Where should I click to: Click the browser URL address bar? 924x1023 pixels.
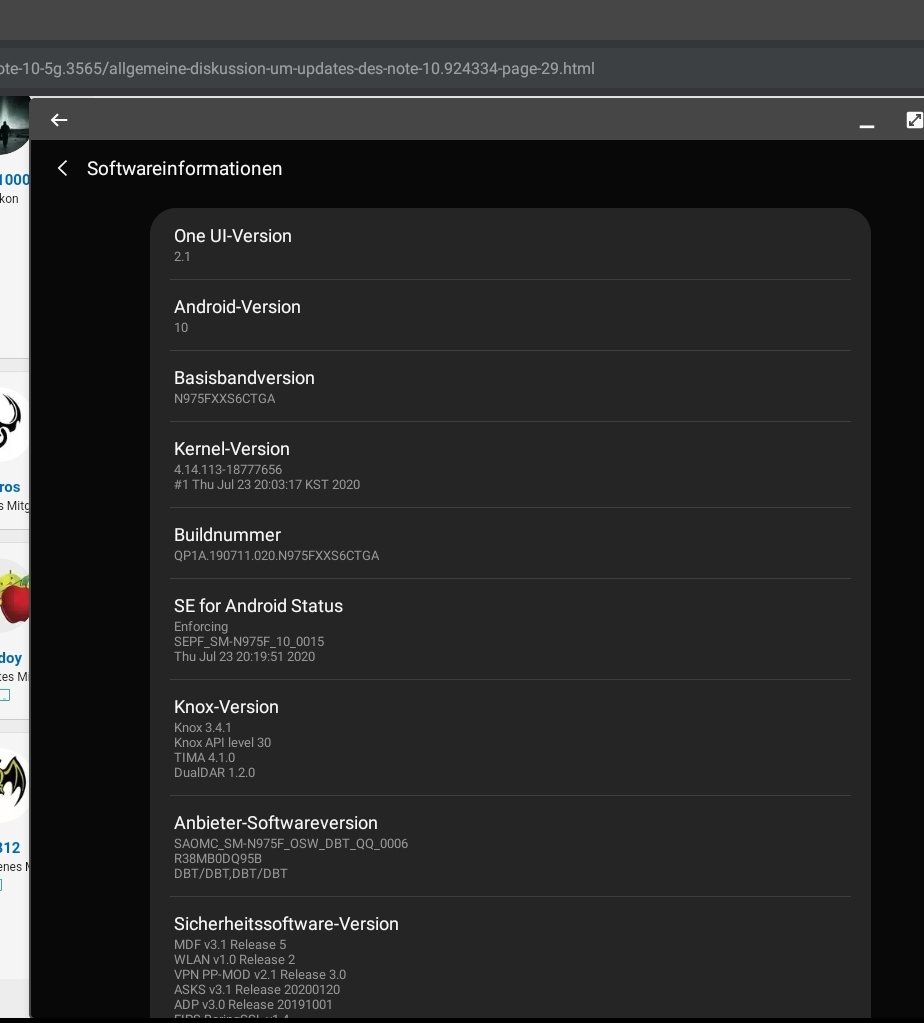coord(462,69)
